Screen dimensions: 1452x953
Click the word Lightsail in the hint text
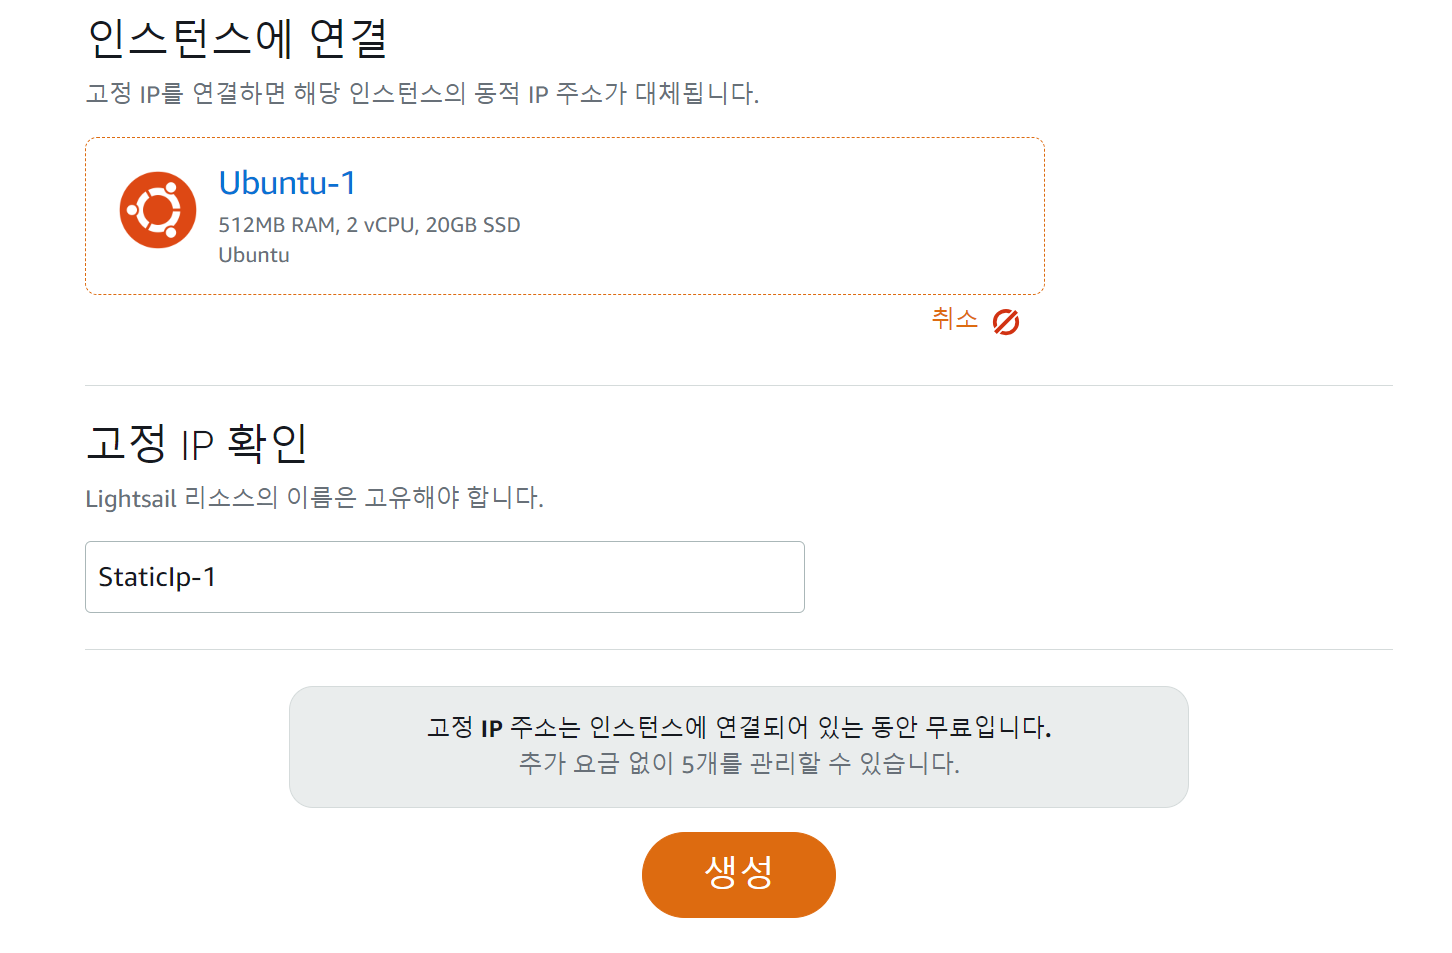131,499
